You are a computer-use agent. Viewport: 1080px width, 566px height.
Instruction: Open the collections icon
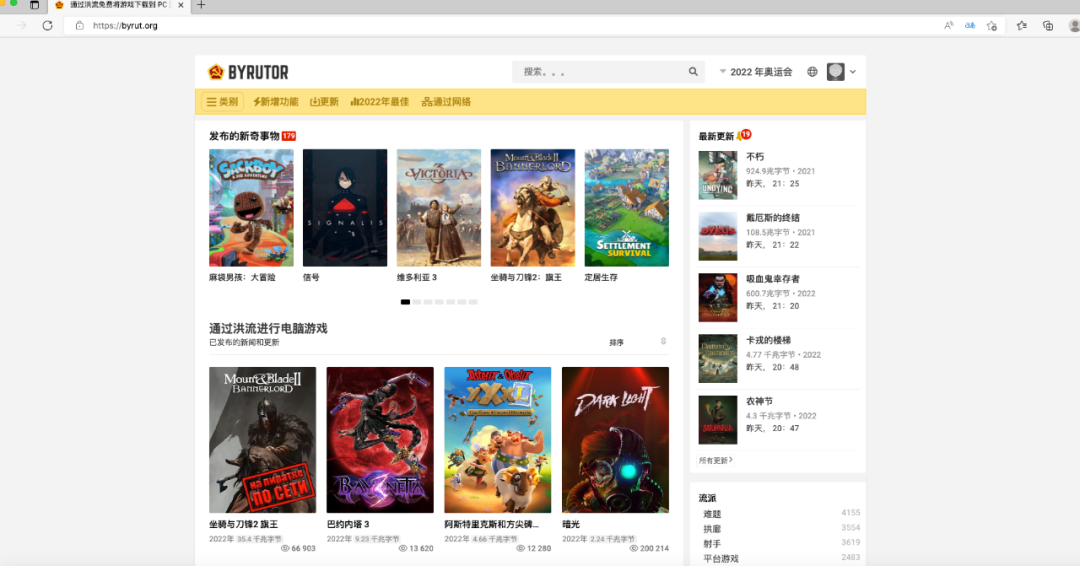pos(1048,25)
